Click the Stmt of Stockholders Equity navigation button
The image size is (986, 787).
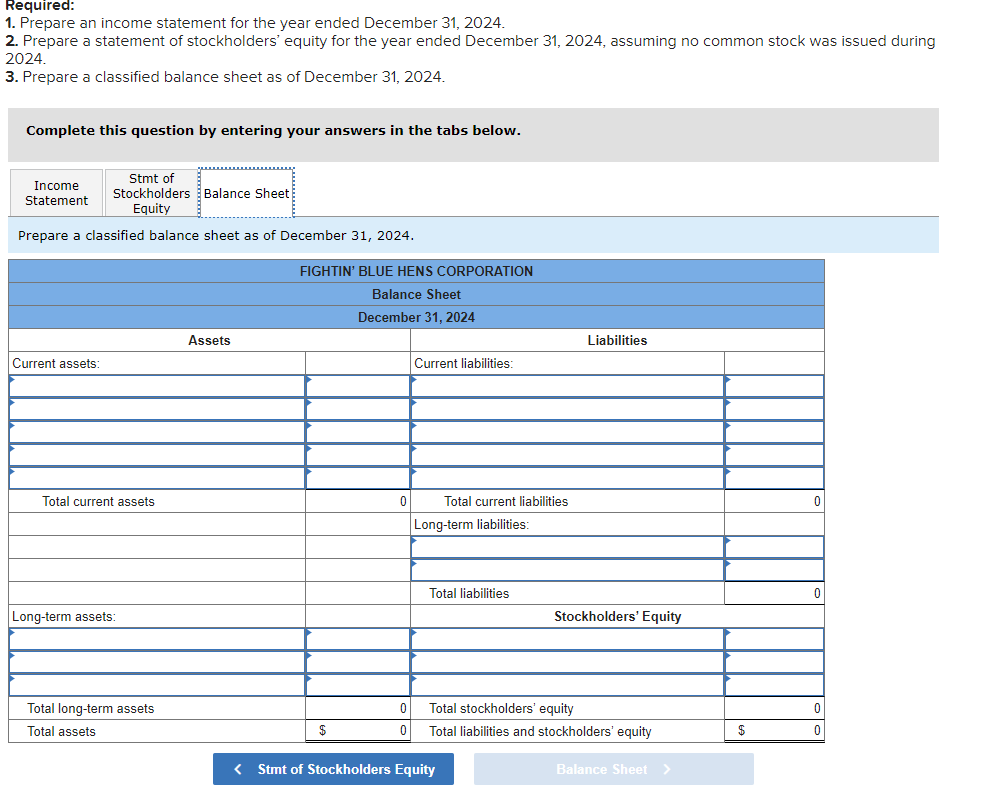point(333,769)
